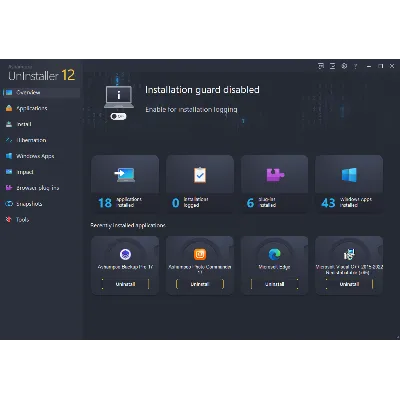This screenshot has width=400, height=400.
Task: Uninstall Ashampoo Photo Commander
Action: [200, 284]
